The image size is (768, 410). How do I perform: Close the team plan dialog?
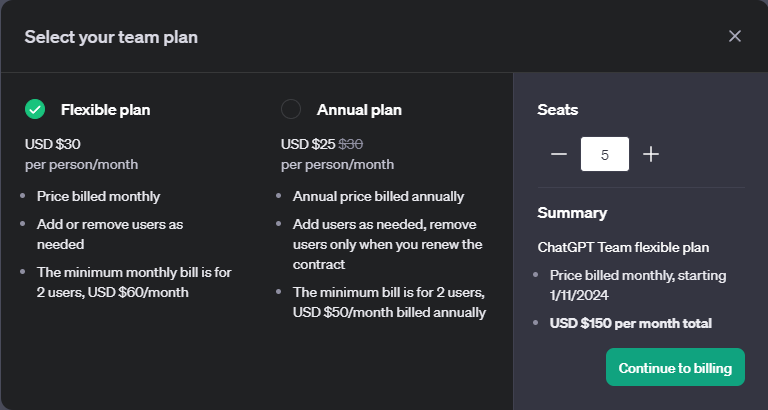tap(735, 36)
